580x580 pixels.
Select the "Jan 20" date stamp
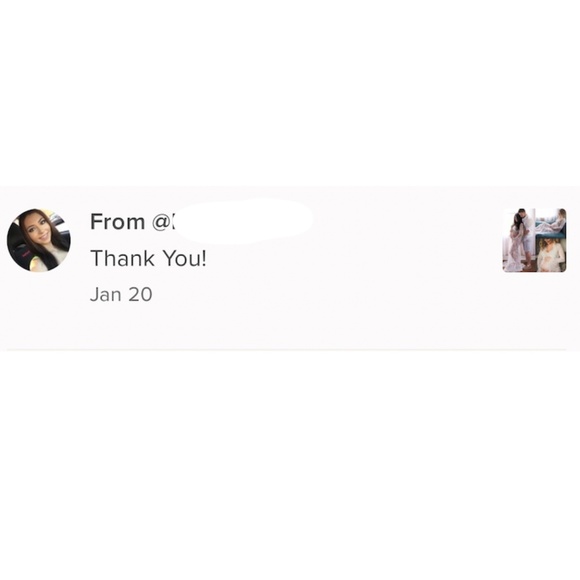(121, 294)
